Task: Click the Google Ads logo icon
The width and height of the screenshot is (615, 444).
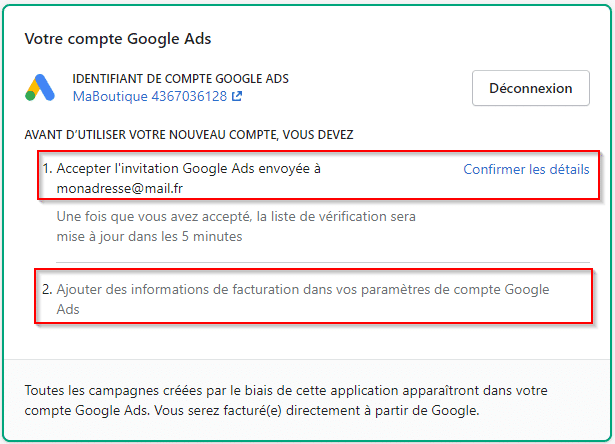Action: [42, 88]
